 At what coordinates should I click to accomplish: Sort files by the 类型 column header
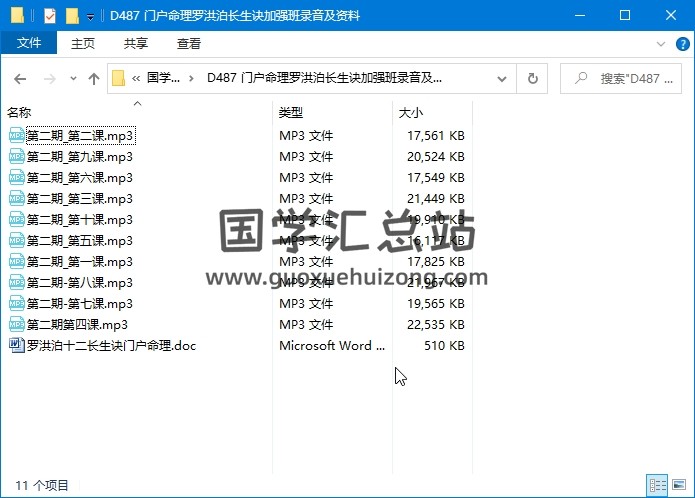[x=291, y=113]
